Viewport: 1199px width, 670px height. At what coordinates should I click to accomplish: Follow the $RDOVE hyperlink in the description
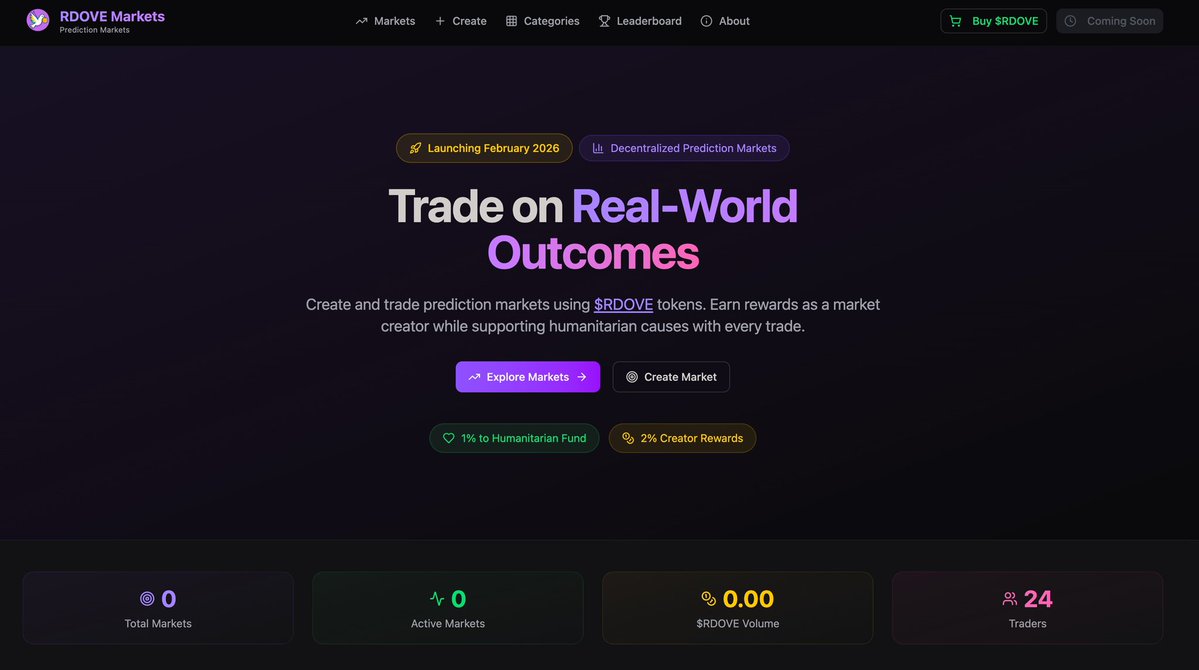click(623, 304)
